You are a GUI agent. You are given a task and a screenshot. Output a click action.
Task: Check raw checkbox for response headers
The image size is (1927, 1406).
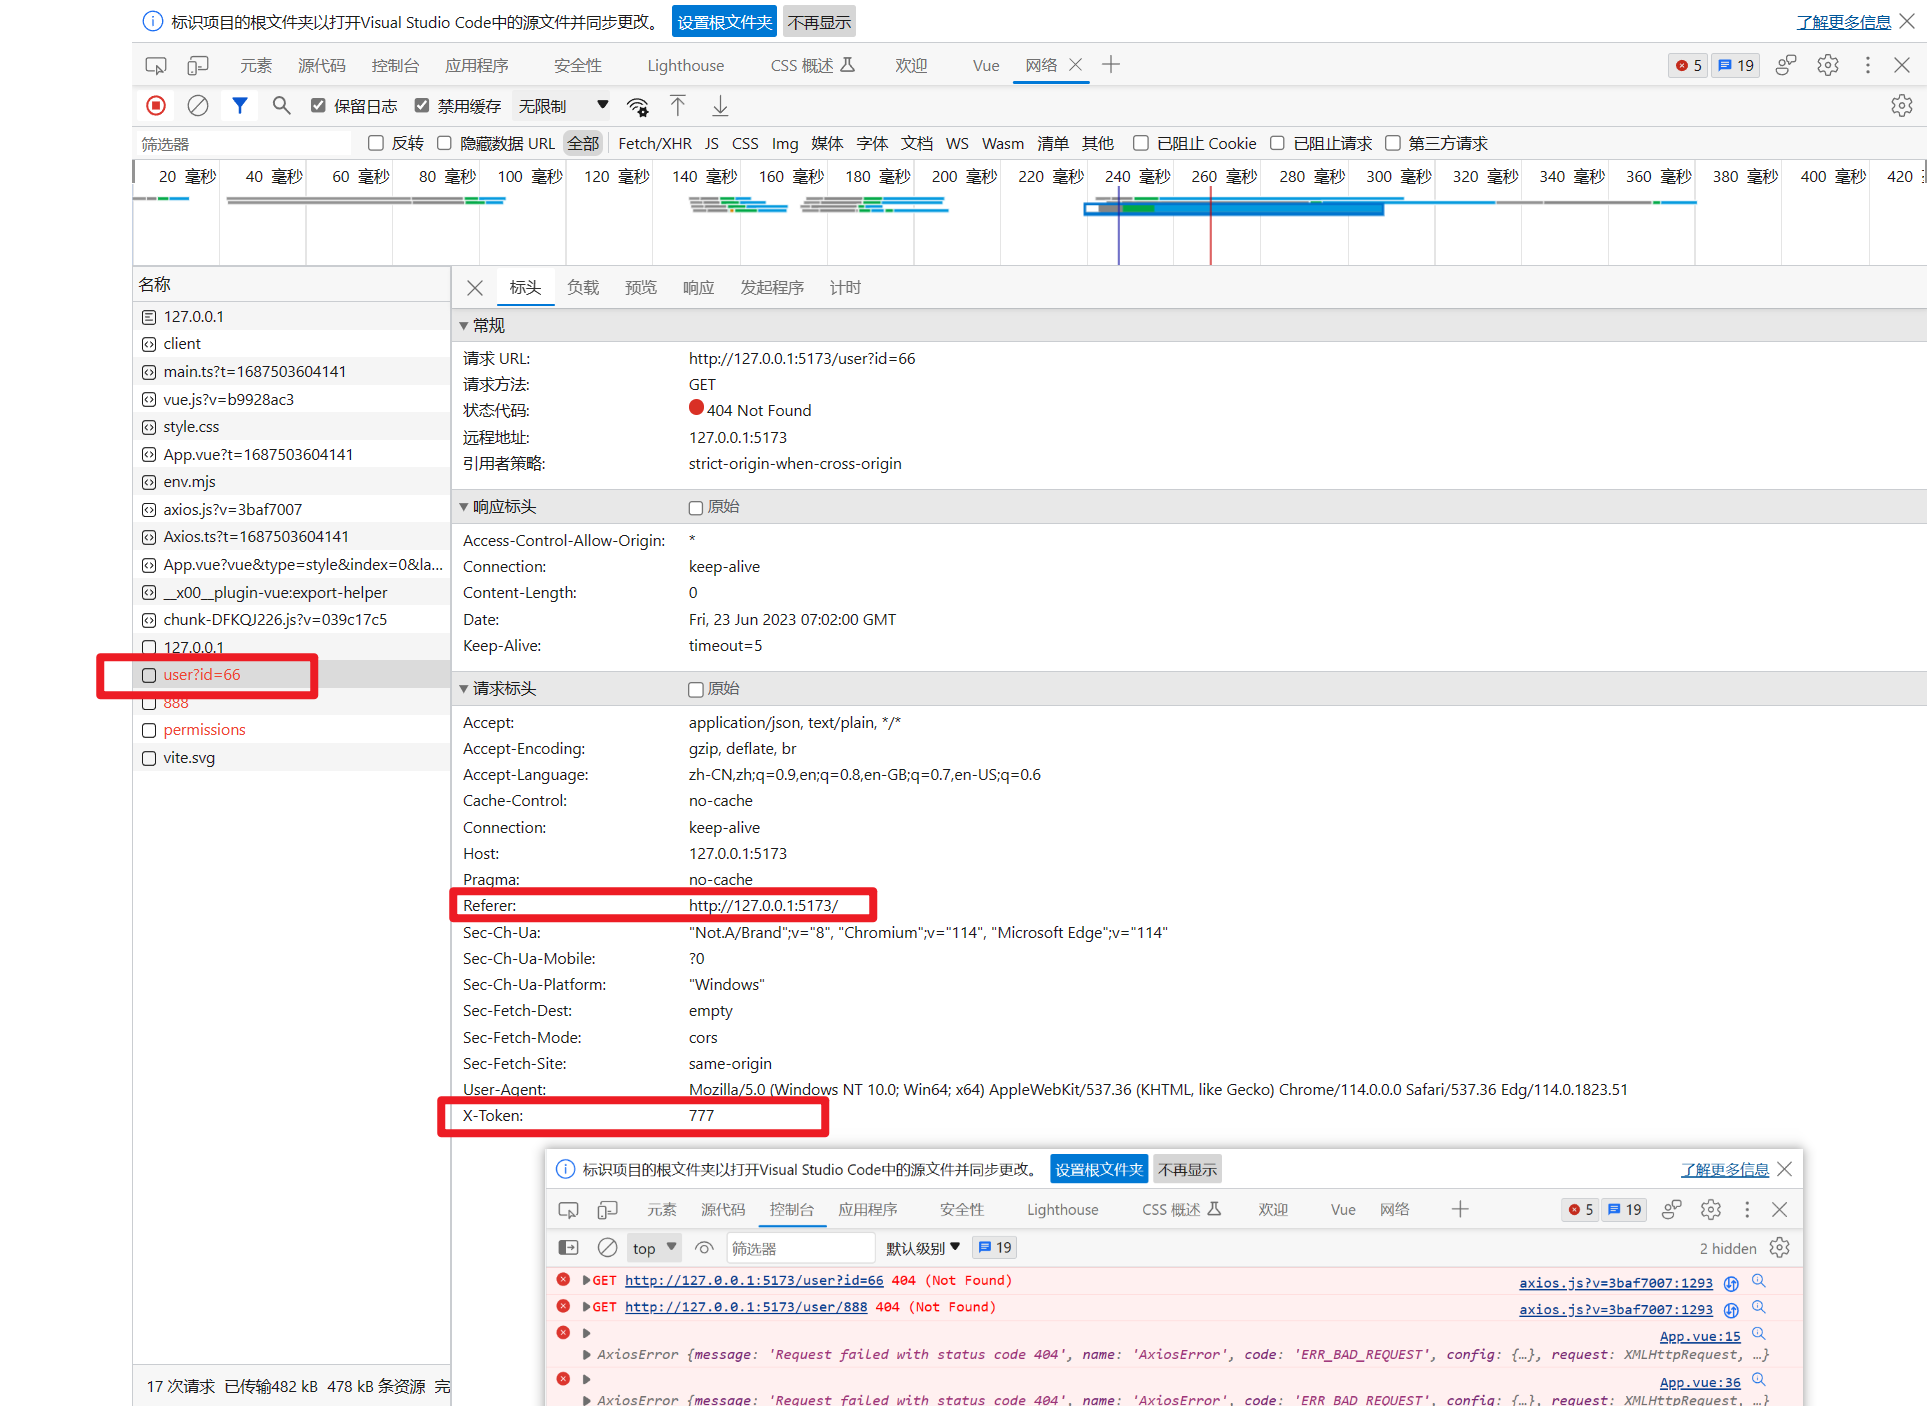[x=696, y=508]
